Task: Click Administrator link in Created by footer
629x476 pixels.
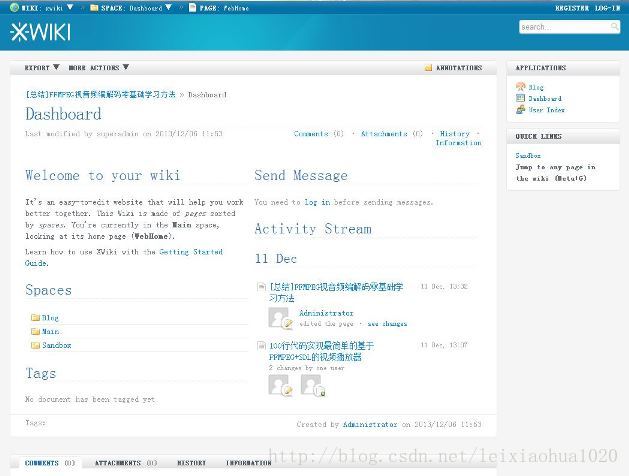Action: pos(370,424)
